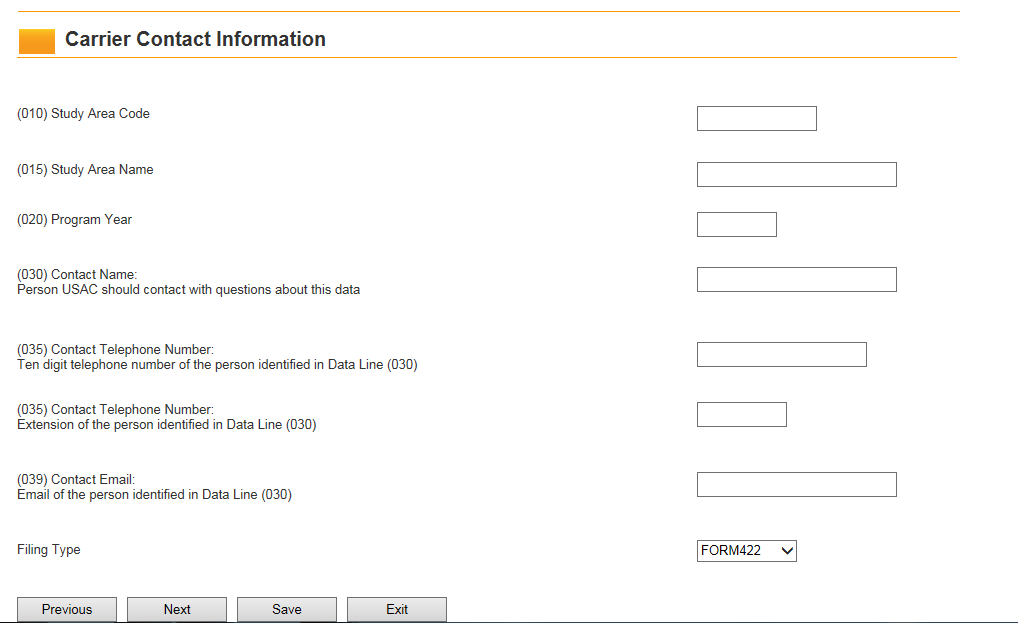The height and width of the screenshot is (623, 1018).
Task: Click the (010) Study Area Code label
Action: [83, 114]
